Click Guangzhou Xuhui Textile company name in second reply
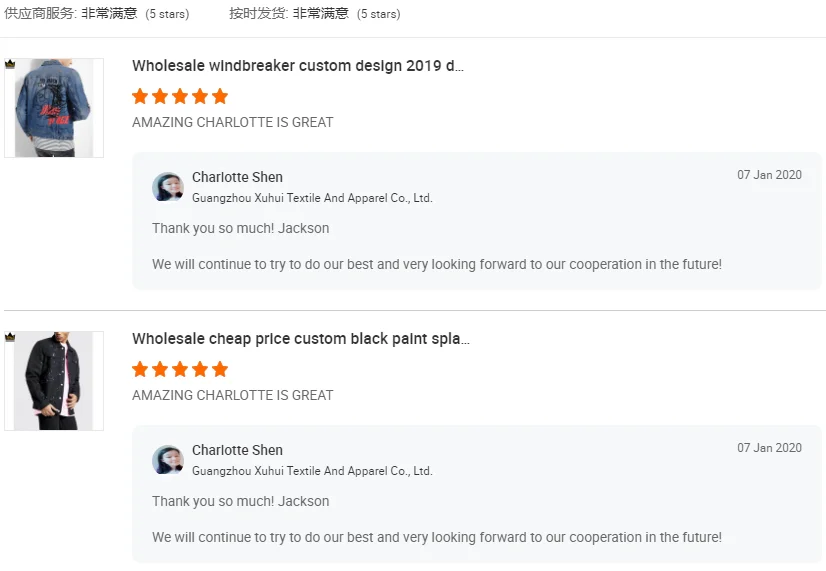Image resolution: width=826 pixels, height=571 pixels. click(312, 471)
